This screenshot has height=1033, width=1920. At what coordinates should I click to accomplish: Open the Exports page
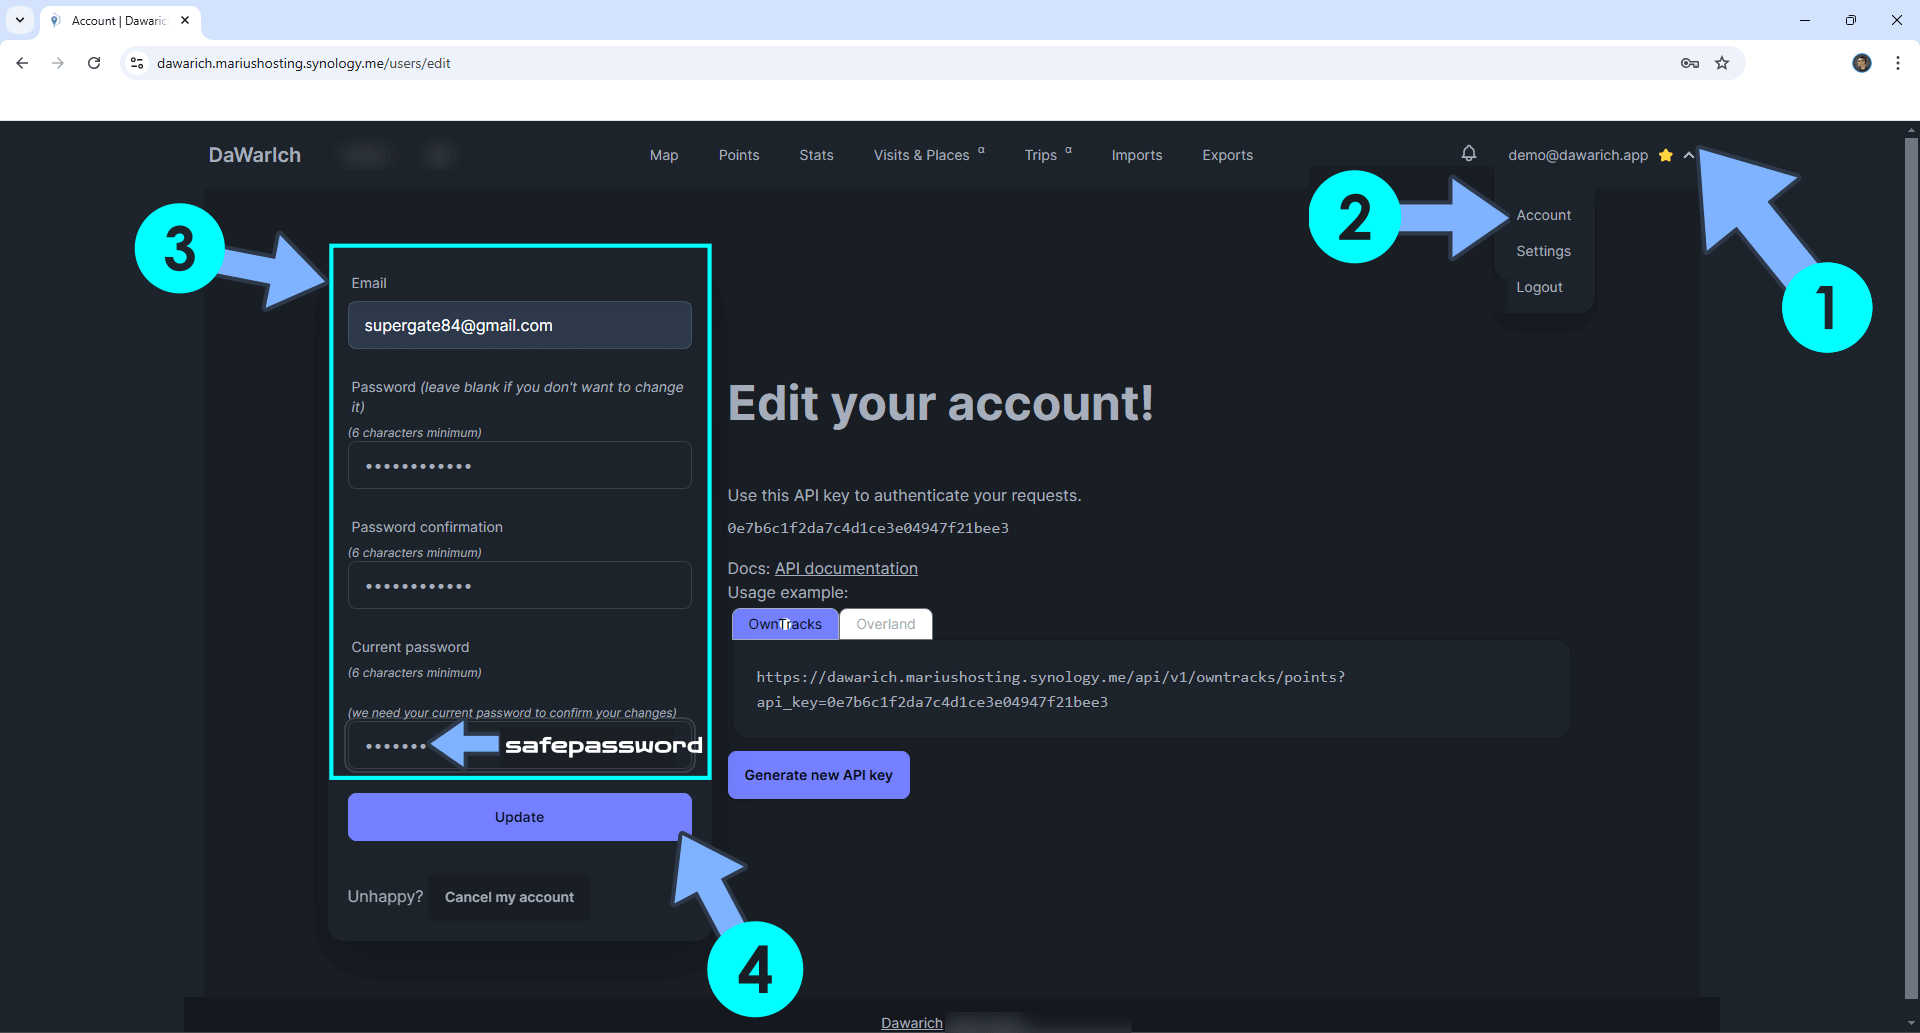pyautogui.click(x=1227, y=155)
